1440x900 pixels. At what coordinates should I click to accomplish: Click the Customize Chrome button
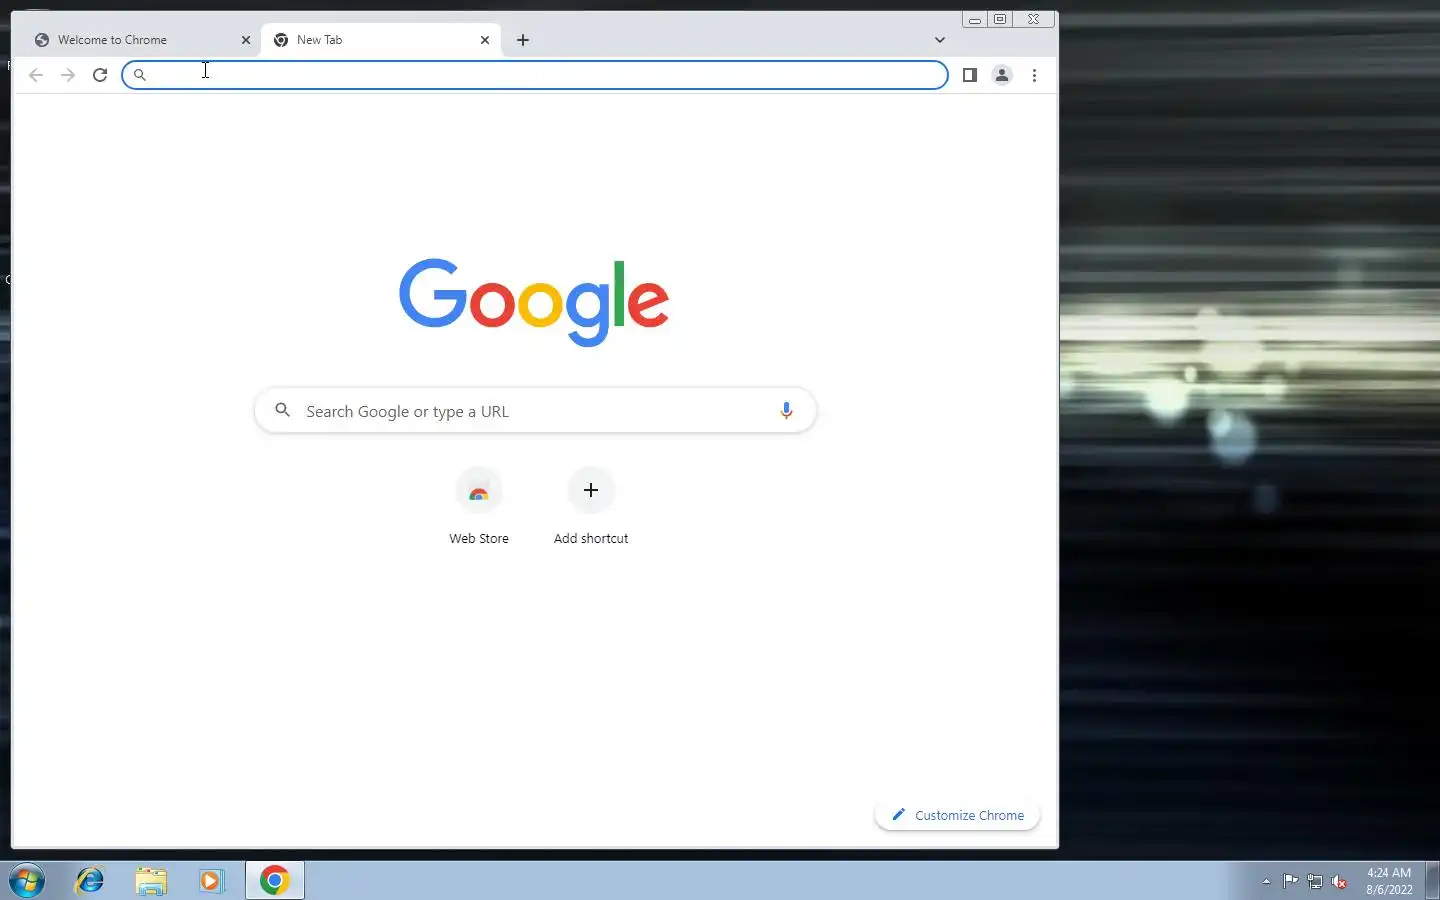958,815
